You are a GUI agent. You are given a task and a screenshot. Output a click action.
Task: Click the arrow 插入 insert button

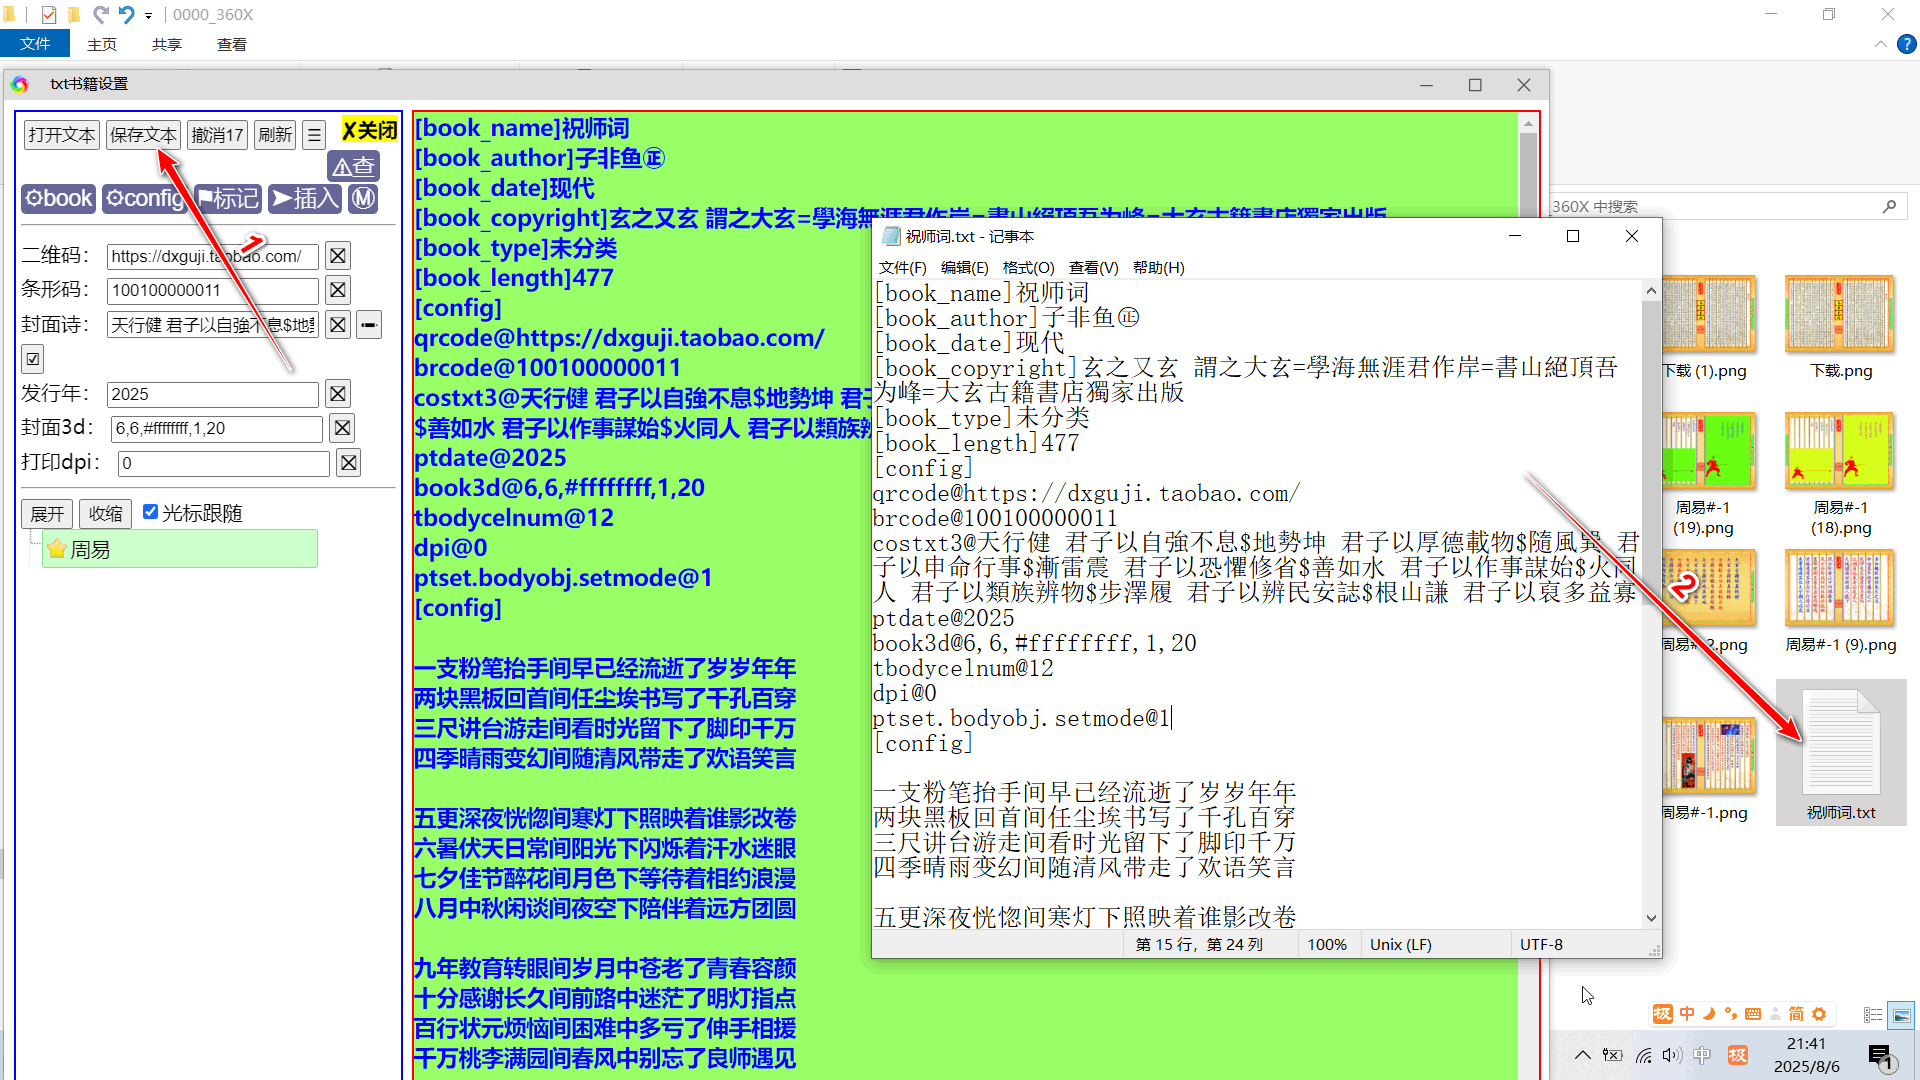pos(305,199)
